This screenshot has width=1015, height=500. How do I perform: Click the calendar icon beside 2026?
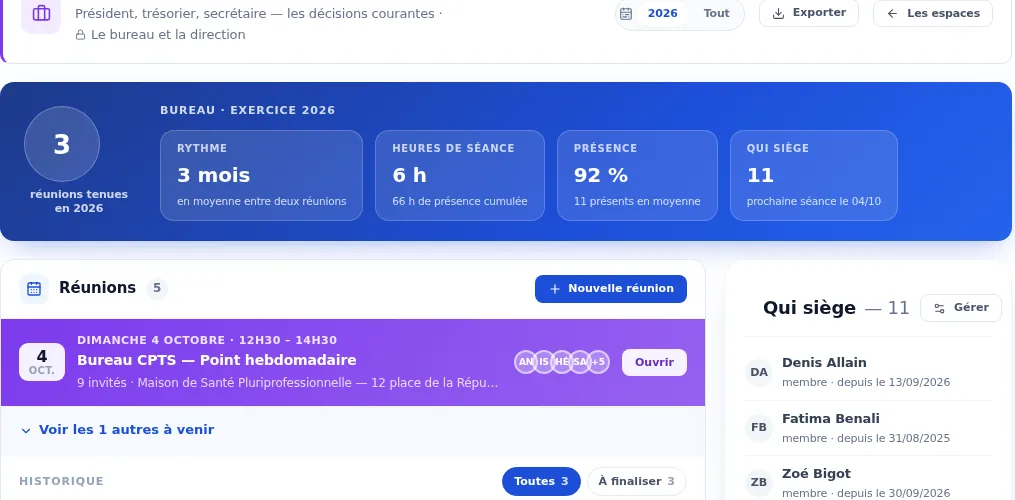coord(626,14)
